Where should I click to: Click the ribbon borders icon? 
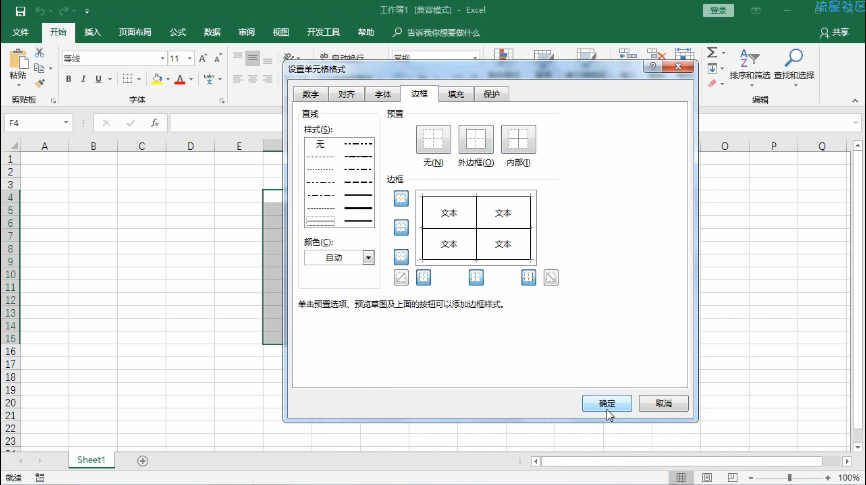pos(128,79)
